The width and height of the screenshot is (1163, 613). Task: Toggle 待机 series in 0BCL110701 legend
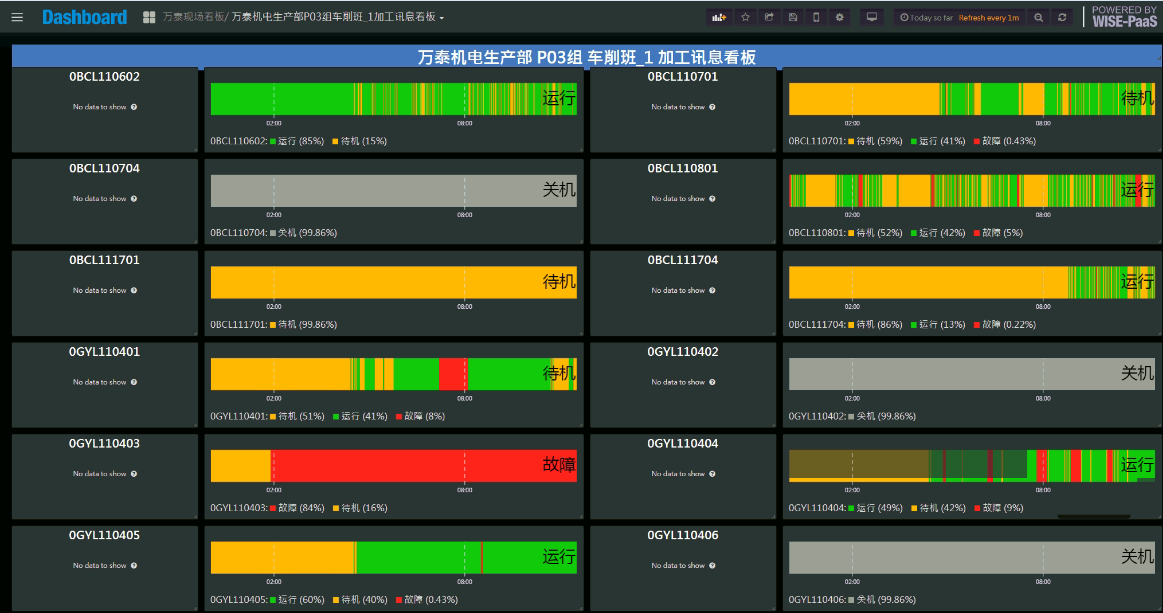(x=872, y=141)
